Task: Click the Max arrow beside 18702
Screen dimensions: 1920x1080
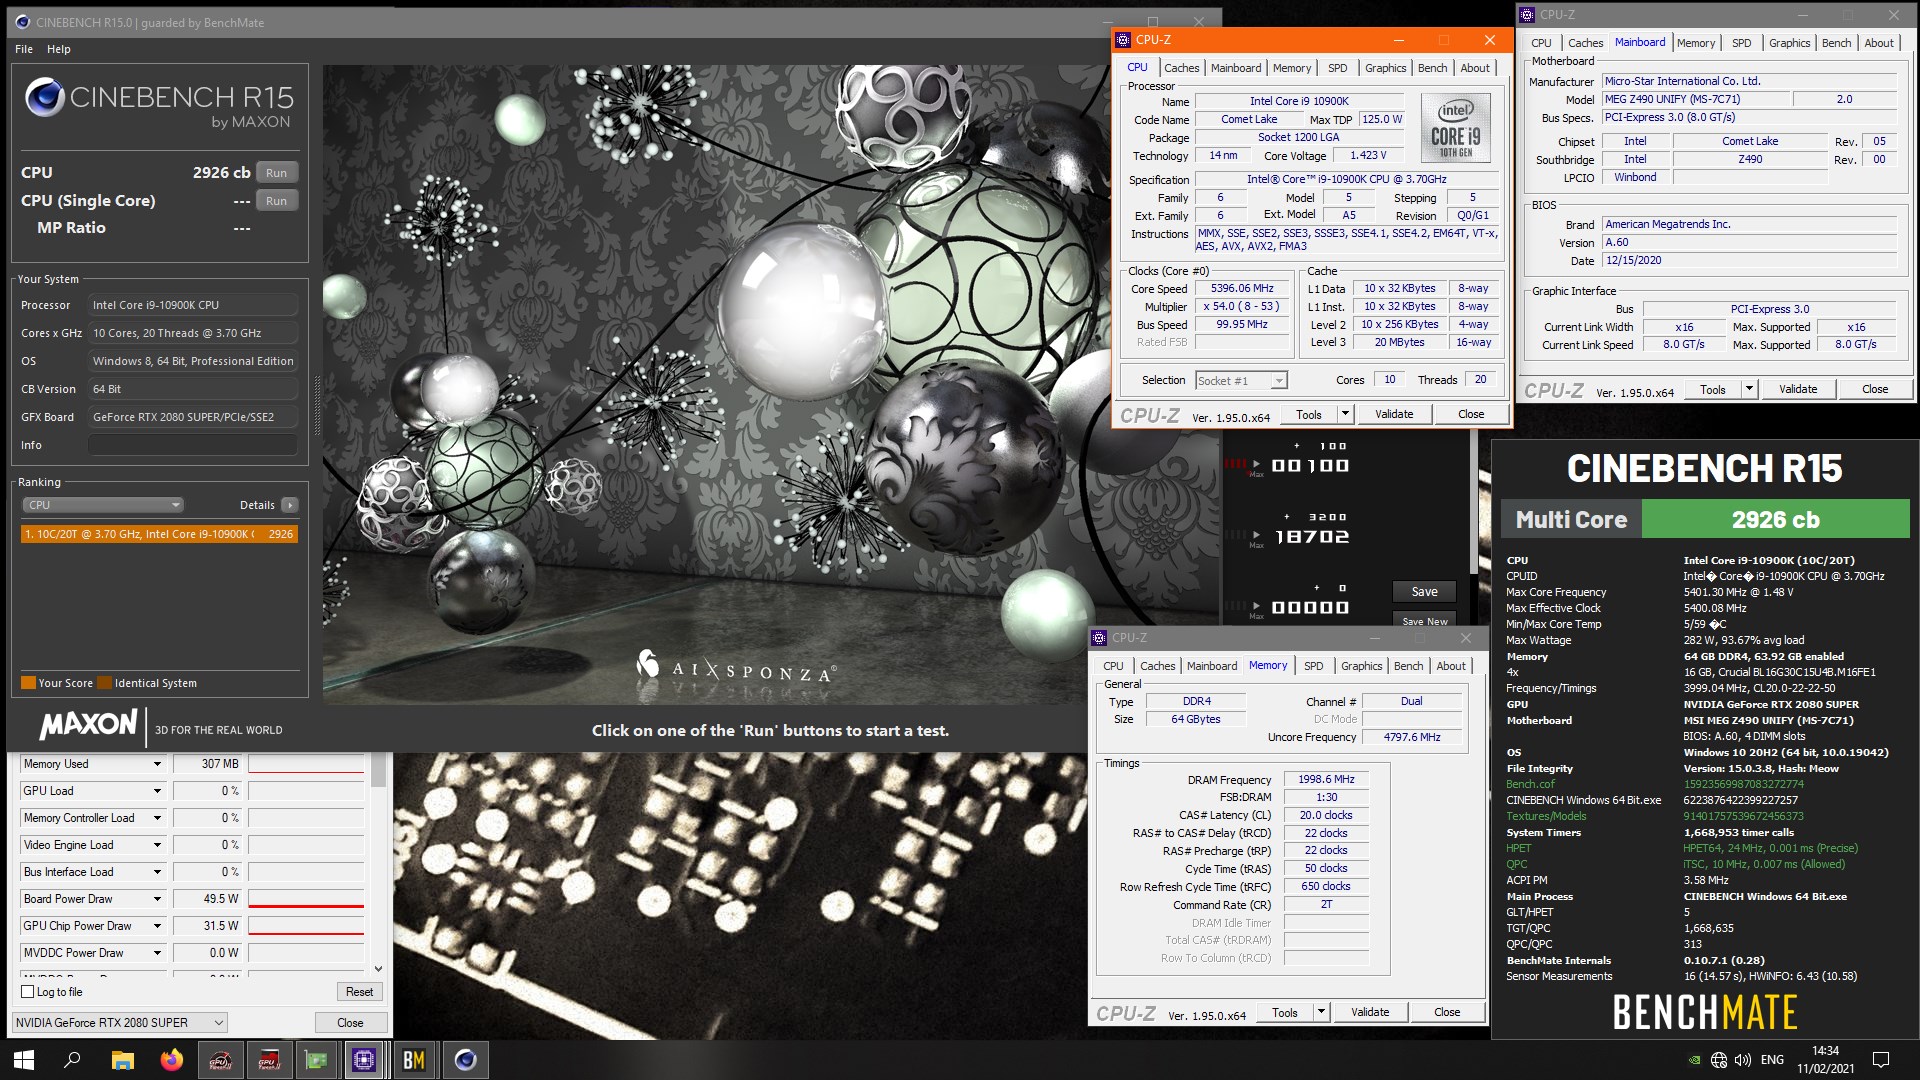Action: pos(1256,535)
